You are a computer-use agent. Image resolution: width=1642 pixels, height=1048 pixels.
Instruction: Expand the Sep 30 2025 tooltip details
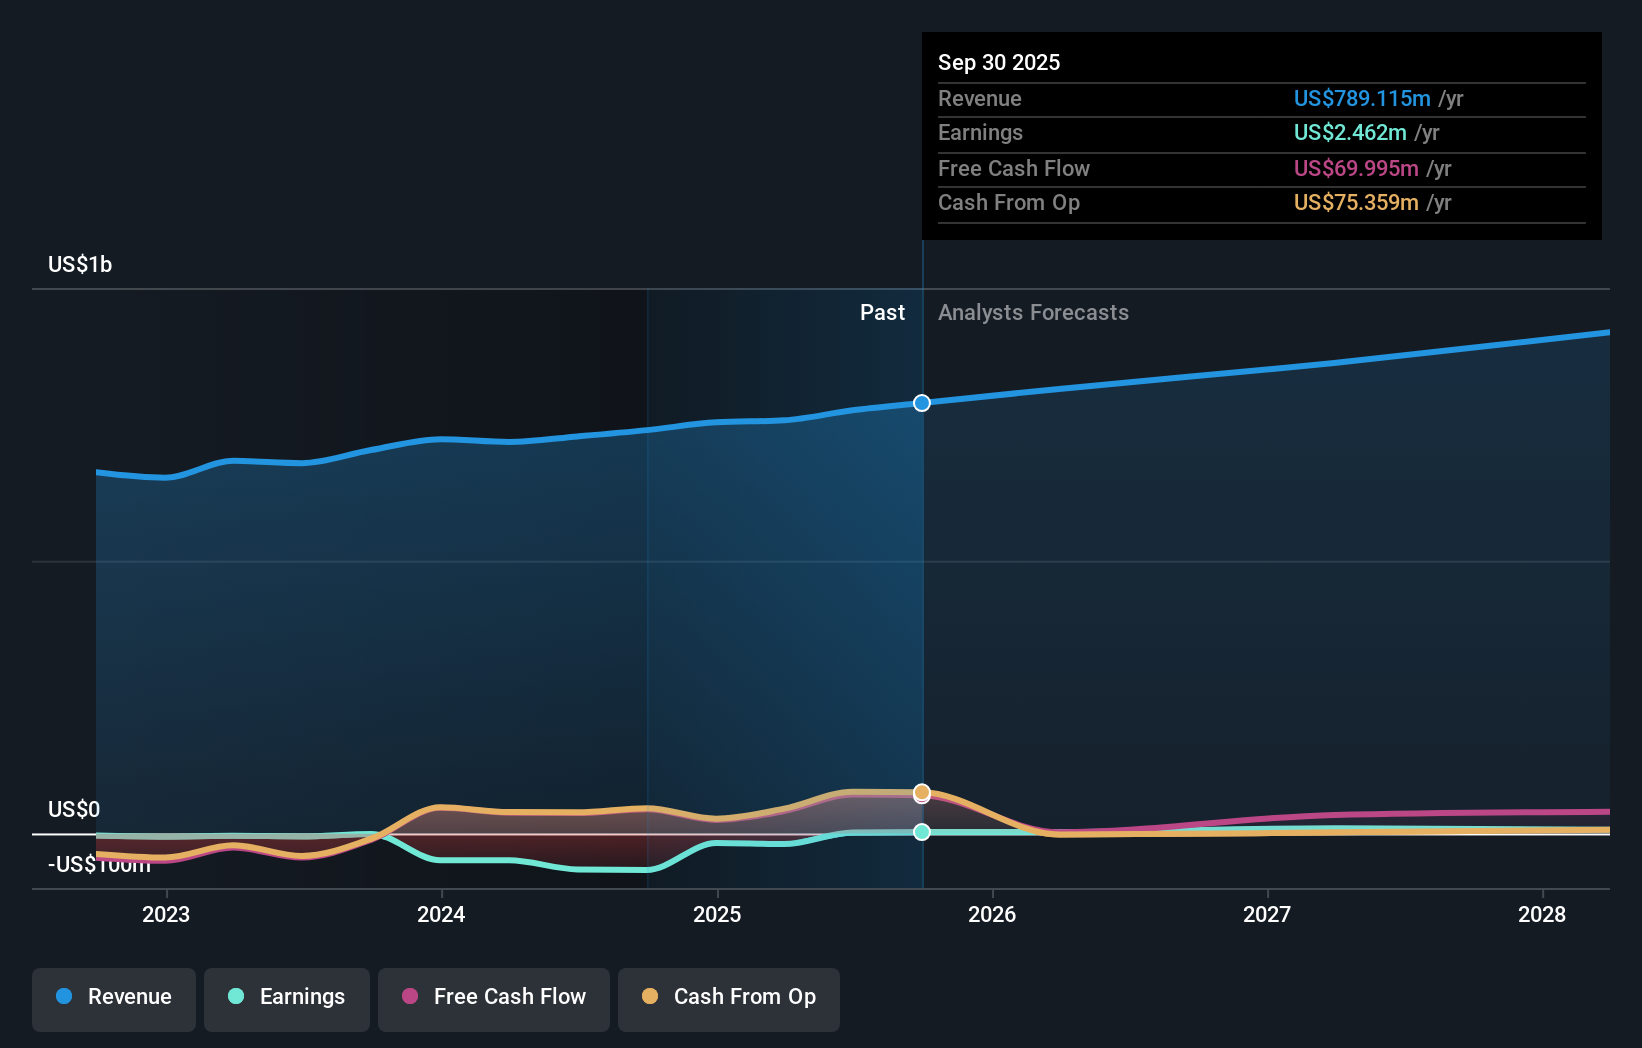pyautogui.click(x=998, y=62)
